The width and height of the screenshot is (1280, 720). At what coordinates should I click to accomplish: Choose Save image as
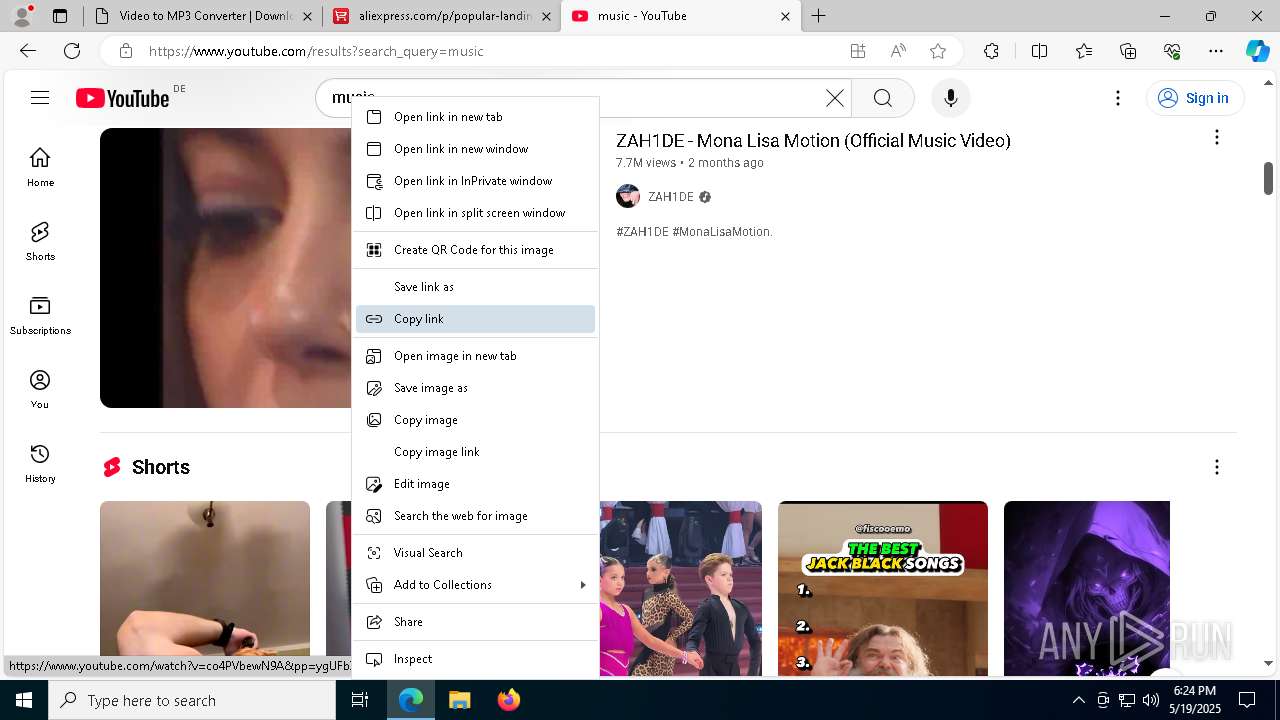click(x=476, y=388)
